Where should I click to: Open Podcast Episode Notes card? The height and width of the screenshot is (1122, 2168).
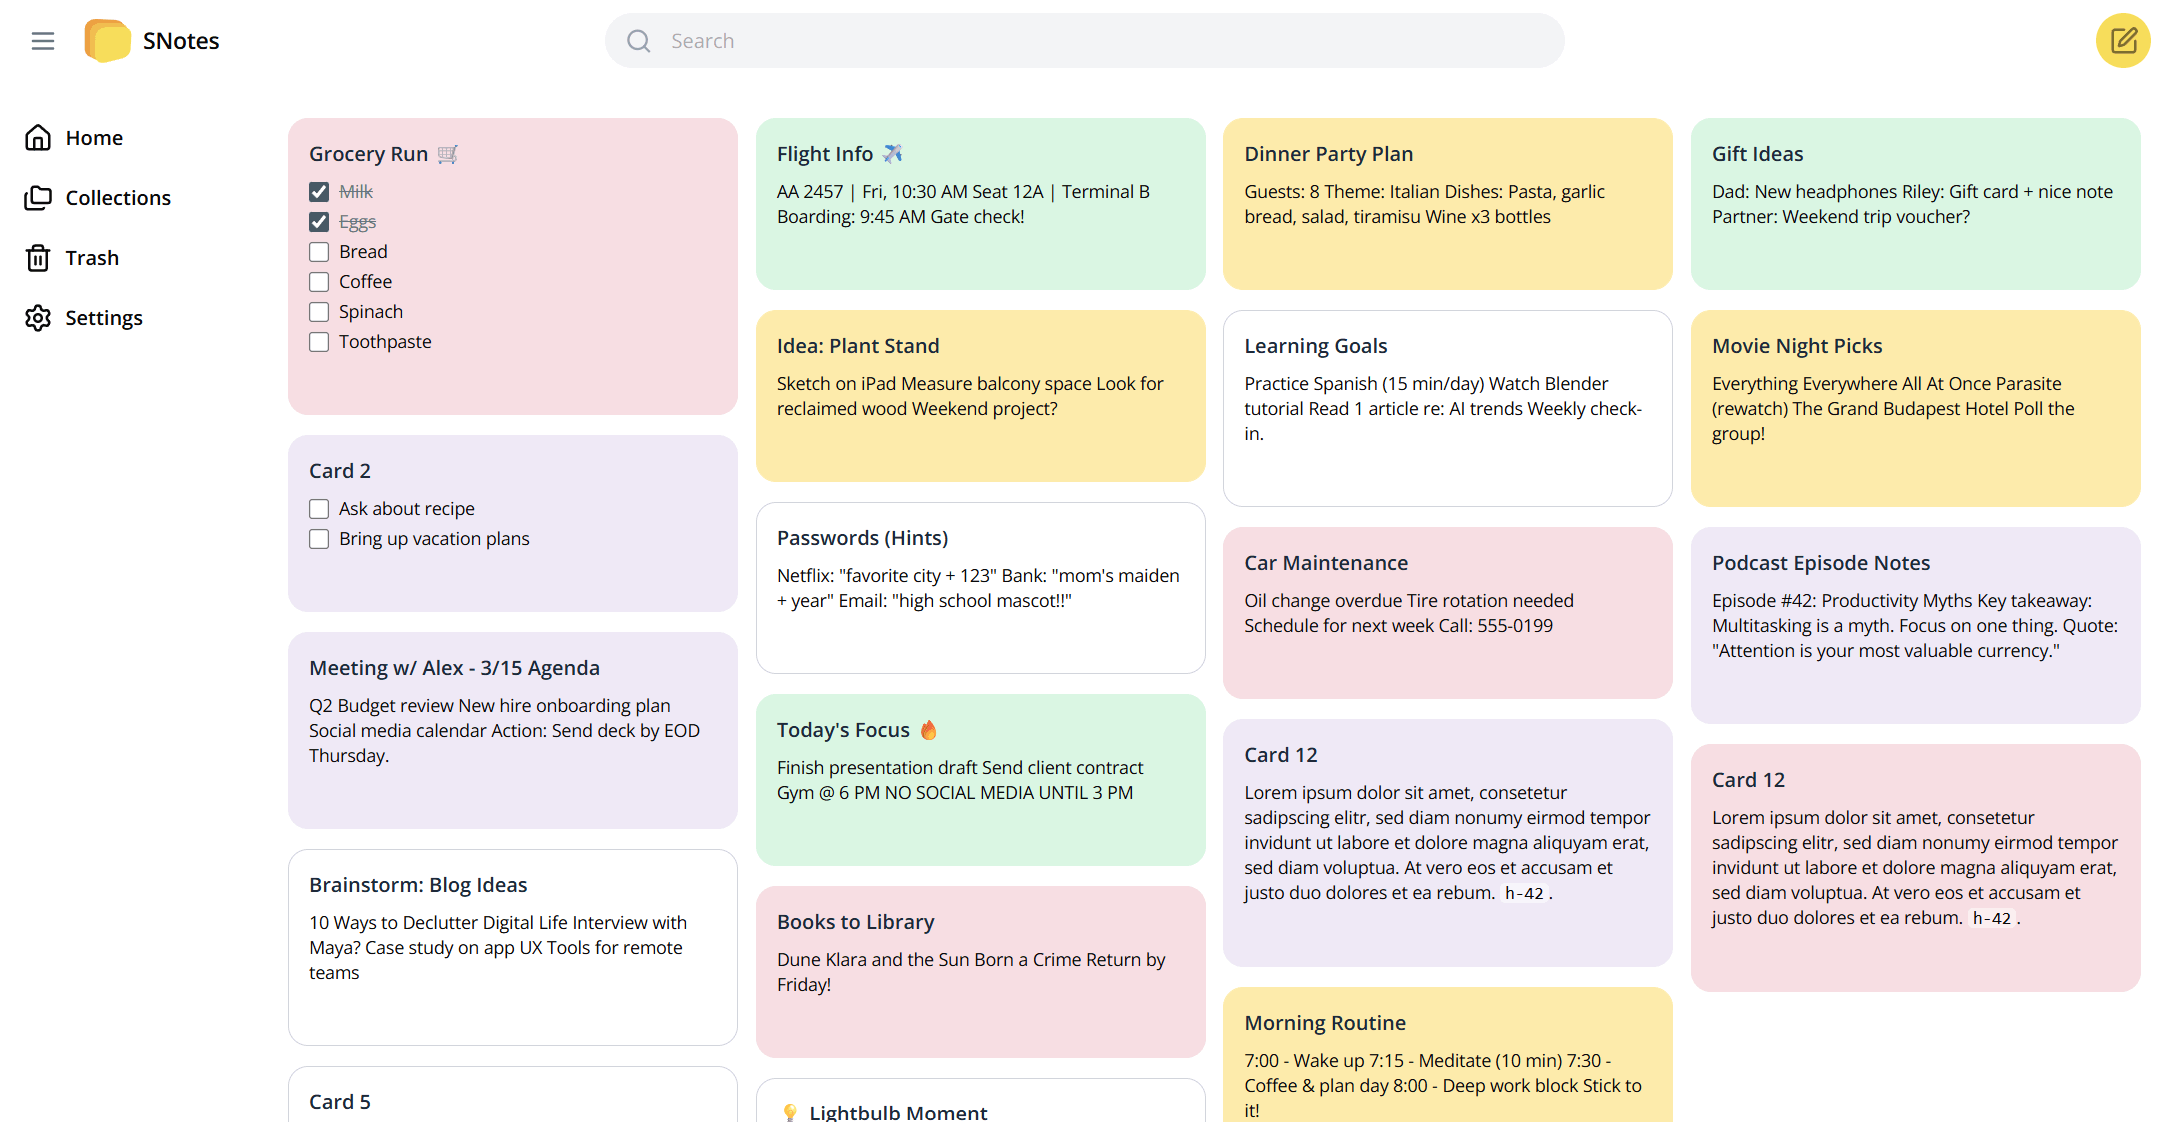(1915, 625)
